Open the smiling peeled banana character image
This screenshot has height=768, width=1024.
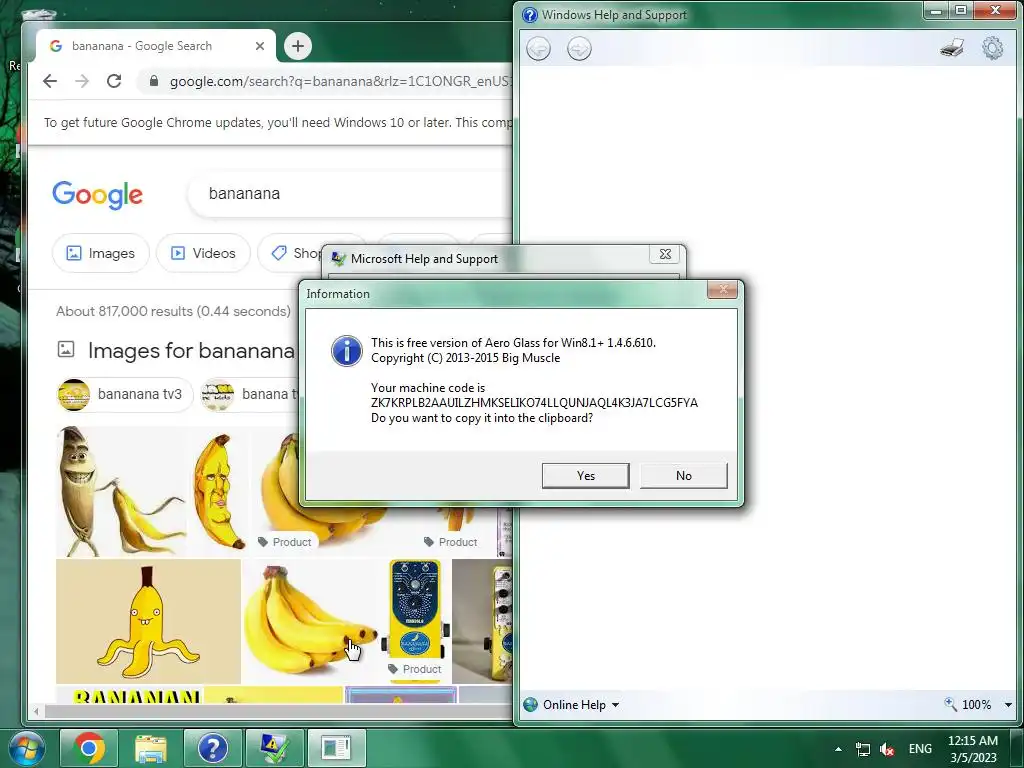(120, 491)
